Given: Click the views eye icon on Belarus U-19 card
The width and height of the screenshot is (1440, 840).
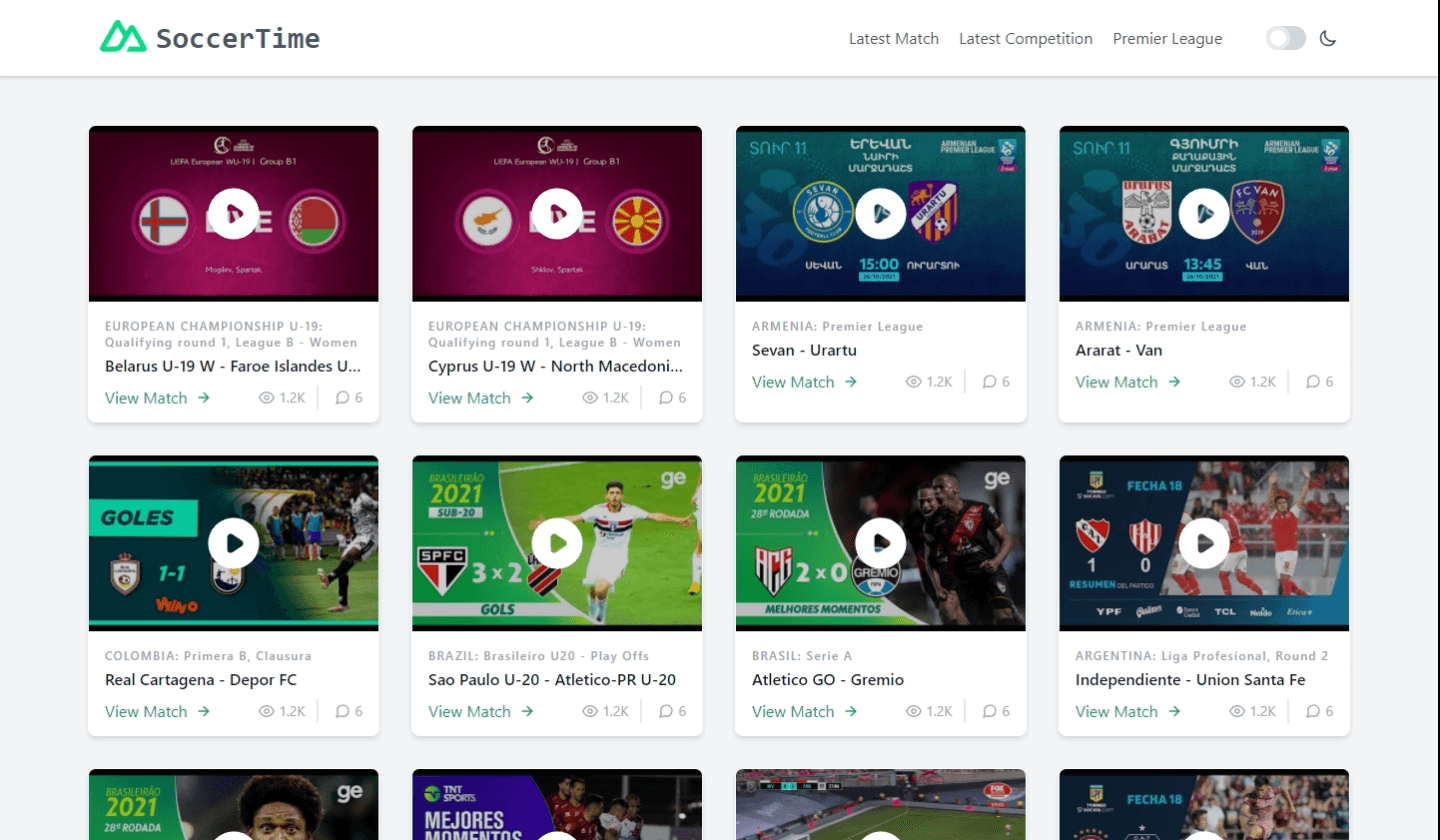Looking at the screenshot, I should point(266,398).
